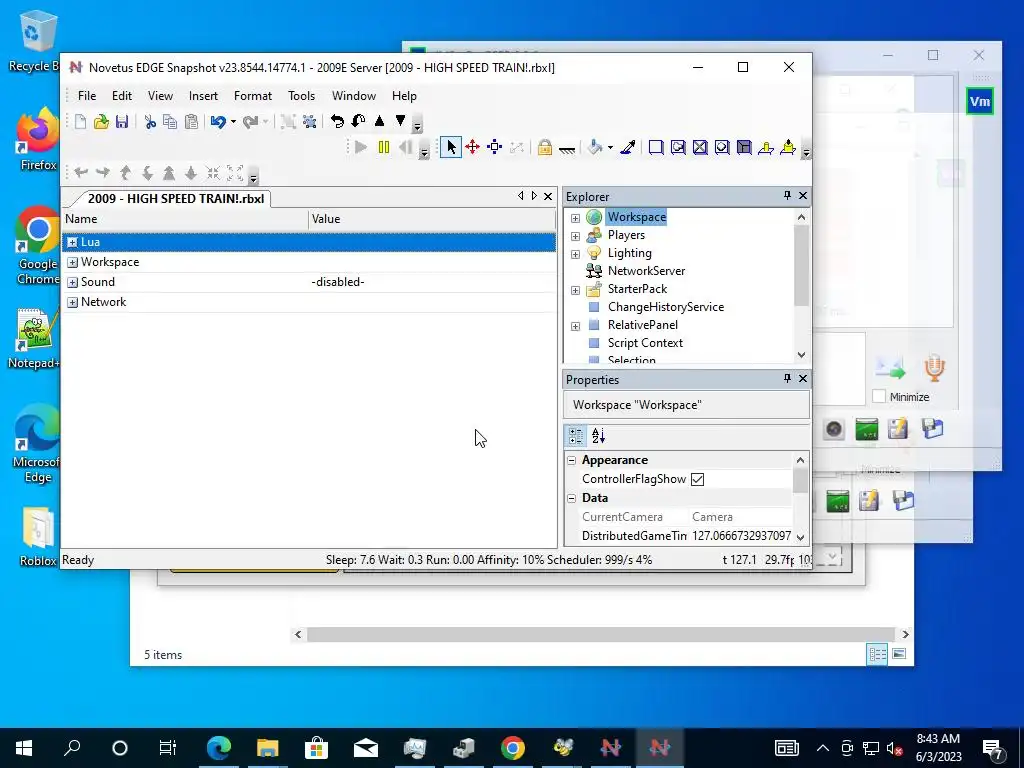Click the Vm icon in the background window
Image resolution: width=1024 pixels, height=768 pixels.
pos(980,101)
